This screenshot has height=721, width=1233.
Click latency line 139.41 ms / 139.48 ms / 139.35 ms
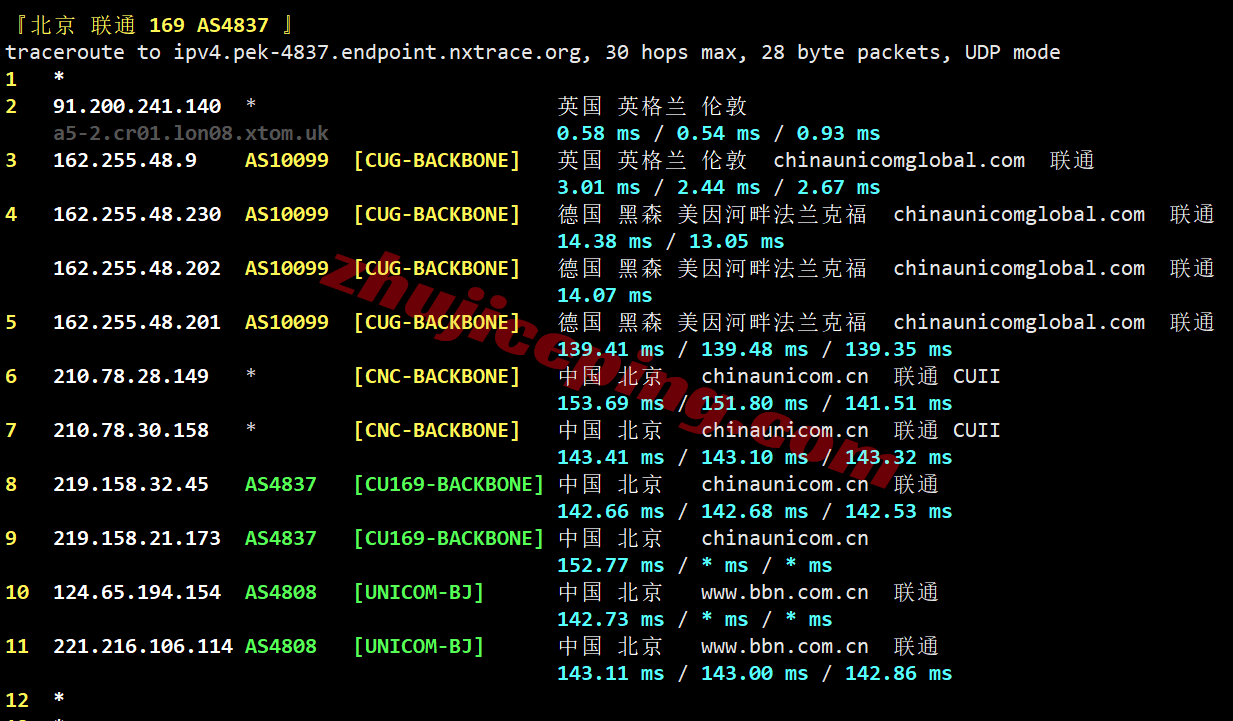pyautogui.click(x=755, y=349)
